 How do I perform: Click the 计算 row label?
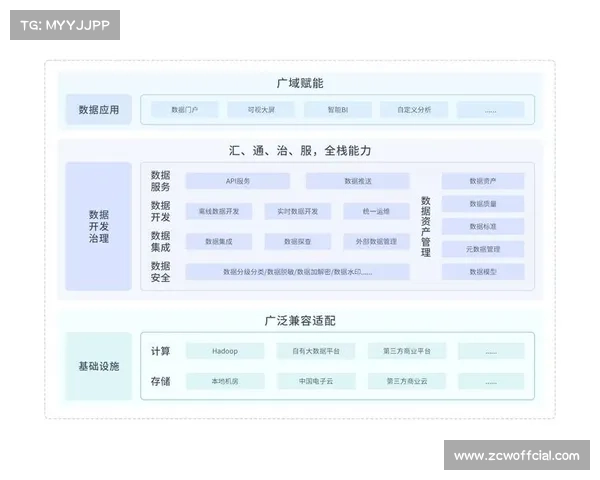point(160,351)
